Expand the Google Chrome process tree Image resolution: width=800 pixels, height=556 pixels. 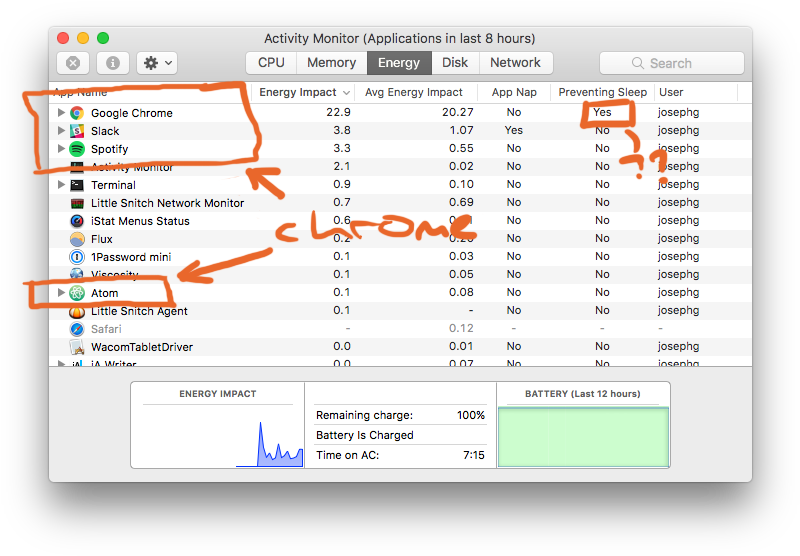pos(61,113)
